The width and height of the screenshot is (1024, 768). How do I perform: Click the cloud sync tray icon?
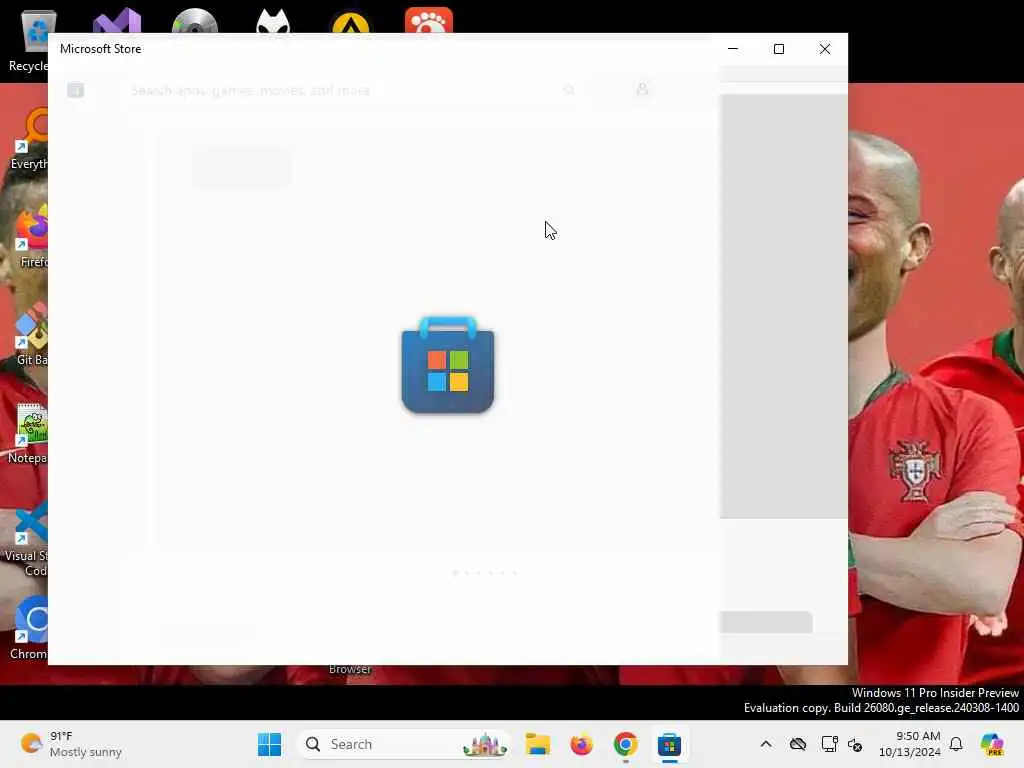coord(797,744)
